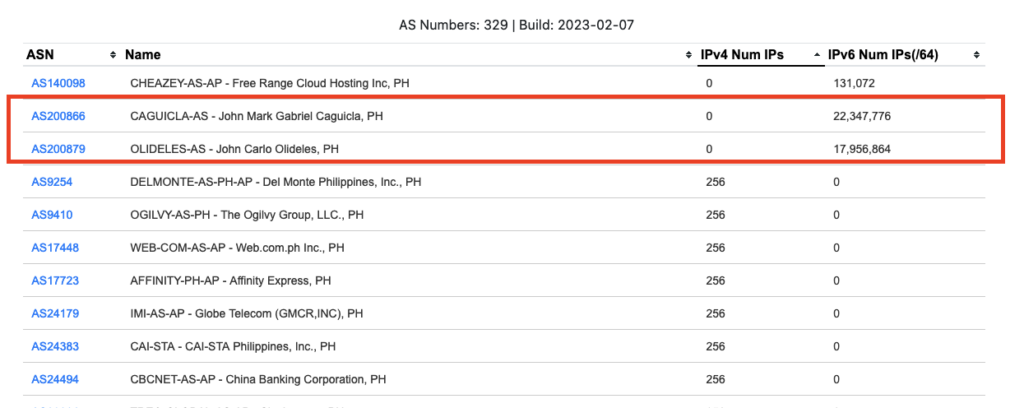
Task: Open the AS24179 link
Action: click(55, 314)
